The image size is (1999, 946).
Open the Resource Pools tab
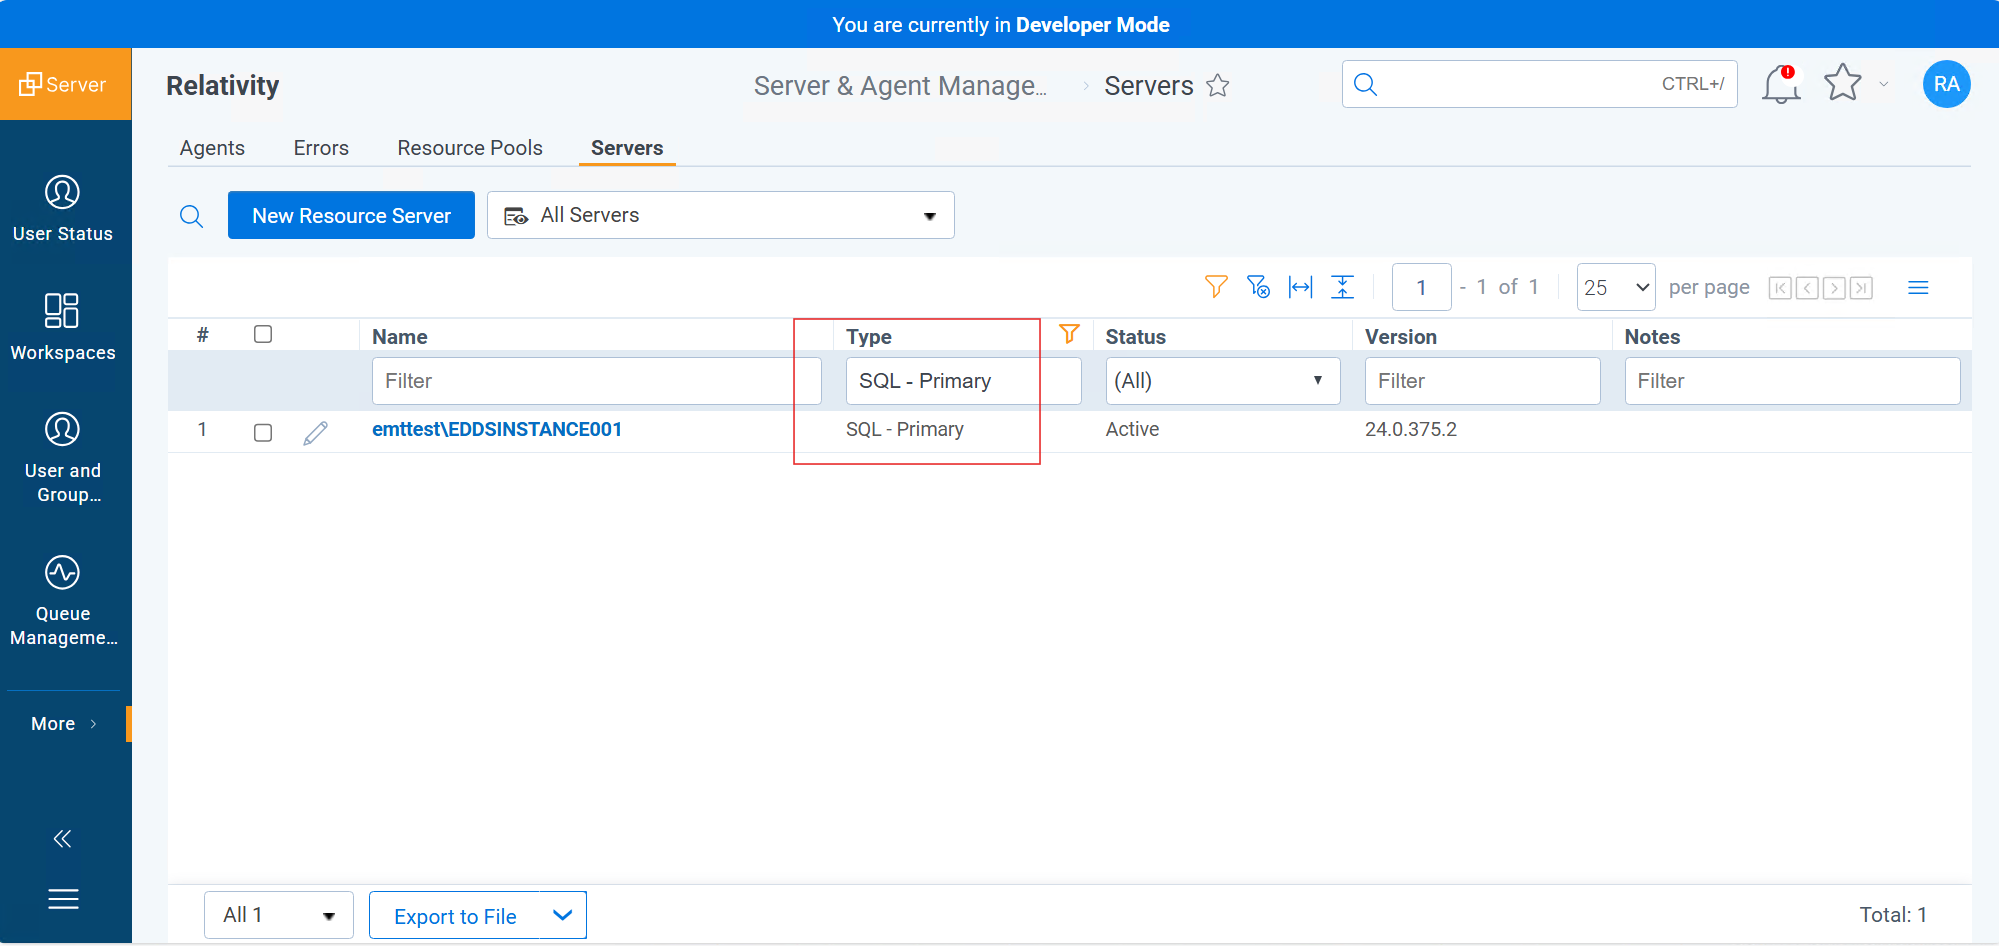click(x=469, y=148)
